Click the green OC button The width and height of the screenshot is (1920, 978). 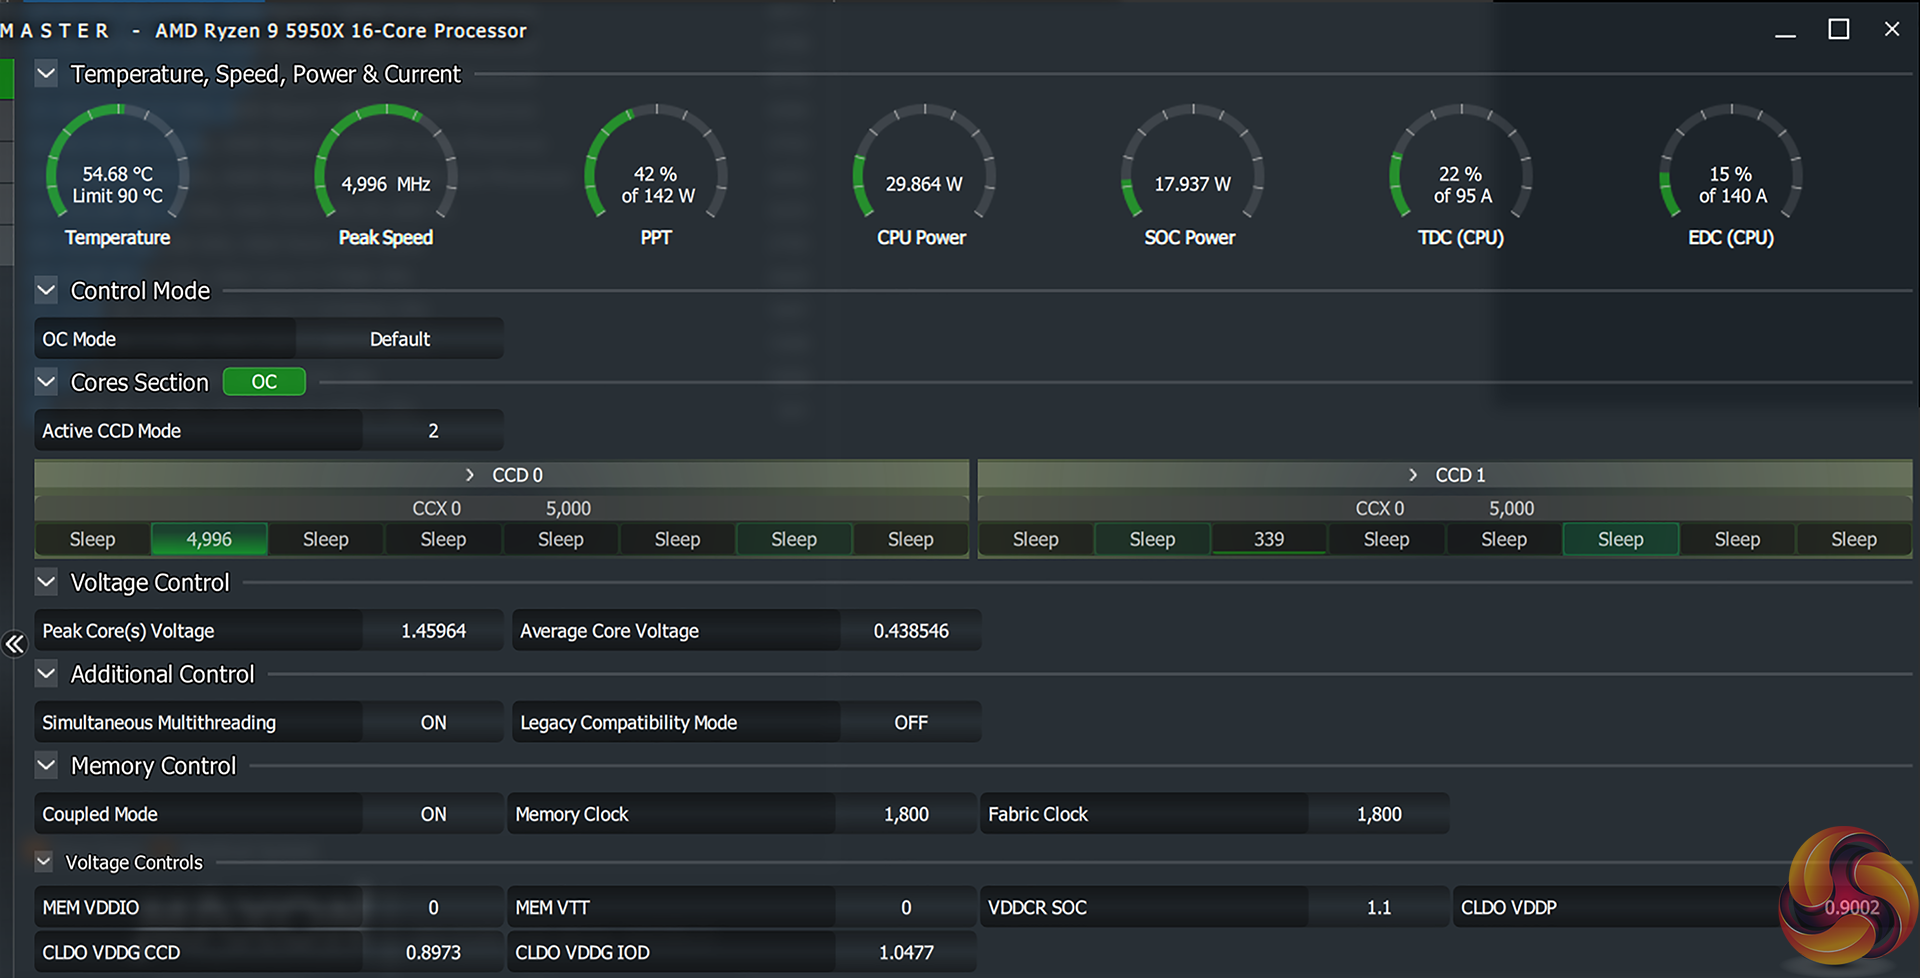(264, 382)
